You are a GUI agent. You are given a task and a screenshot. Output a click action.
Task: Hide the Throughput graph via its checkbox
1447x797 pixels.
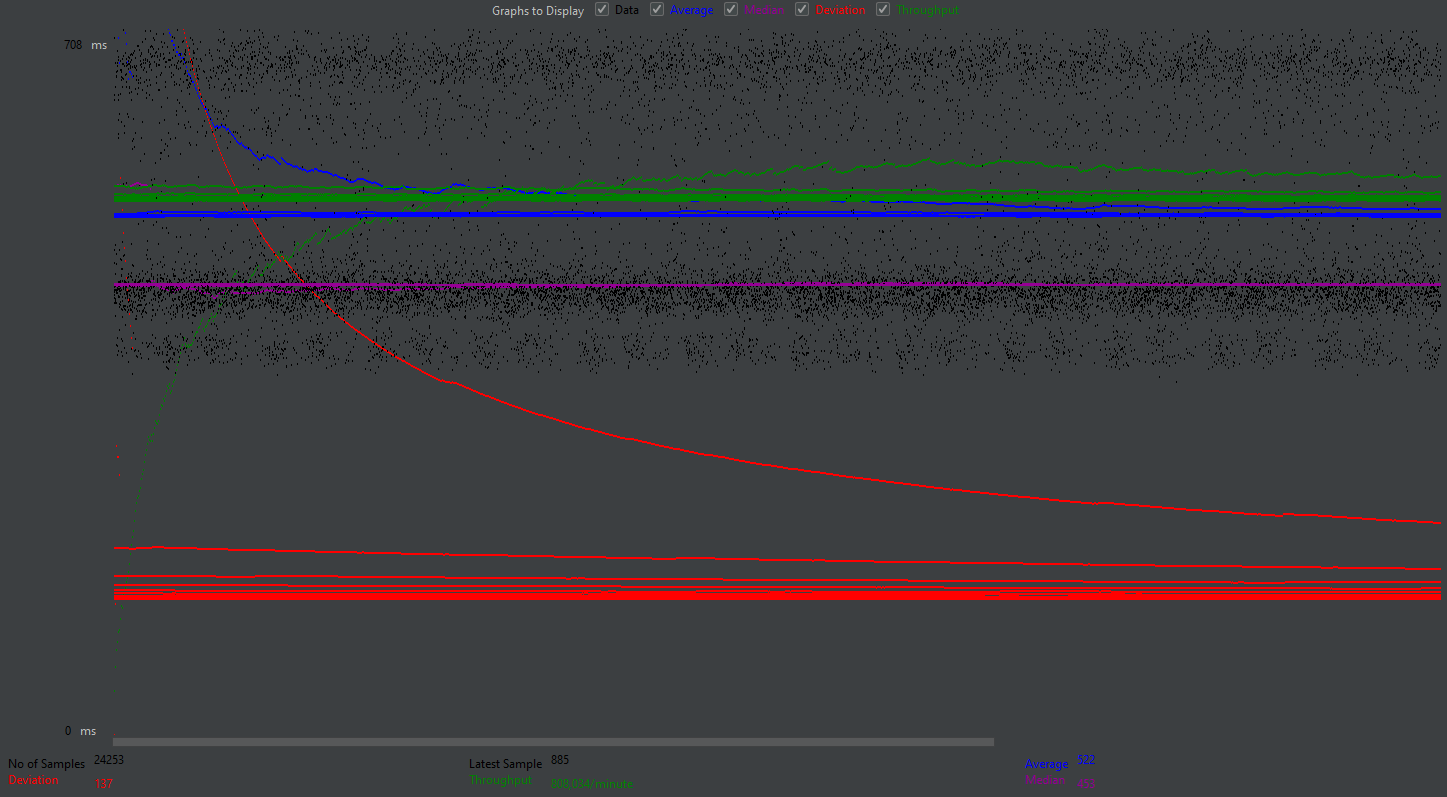(x=883, y=10)
